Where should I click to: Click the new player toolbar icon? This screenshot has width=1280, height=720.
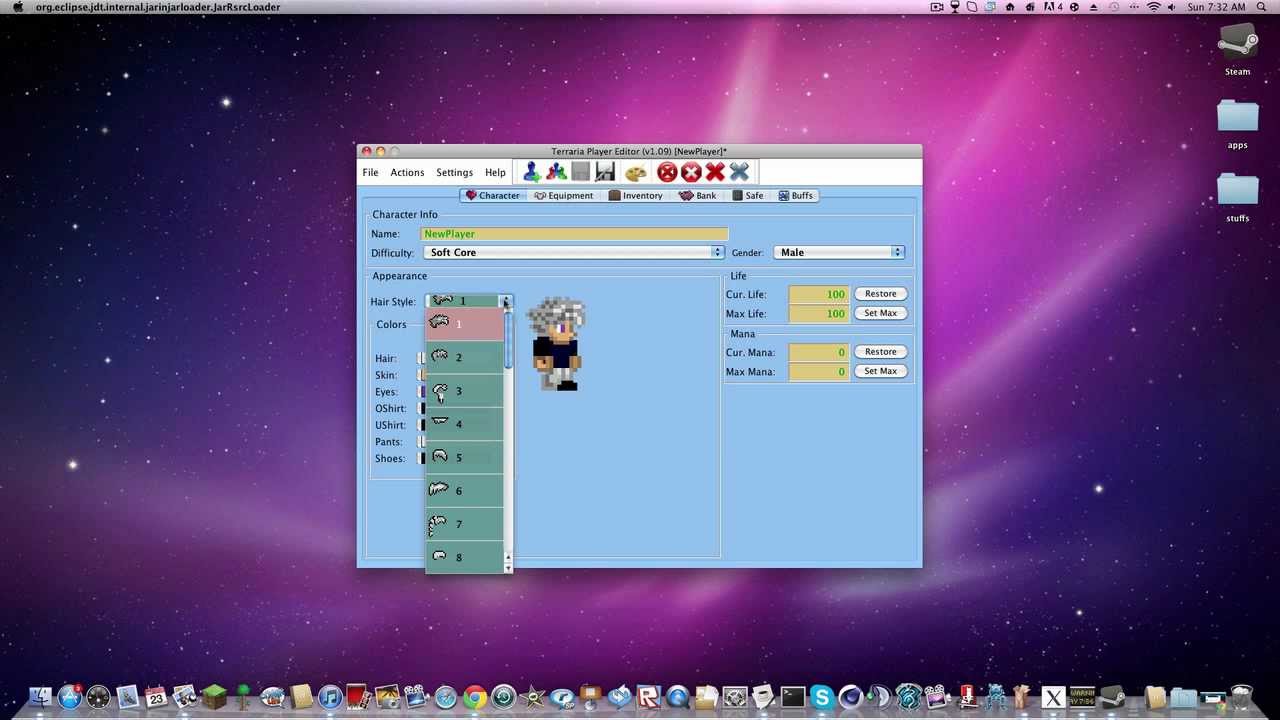(x=531, y=173)
